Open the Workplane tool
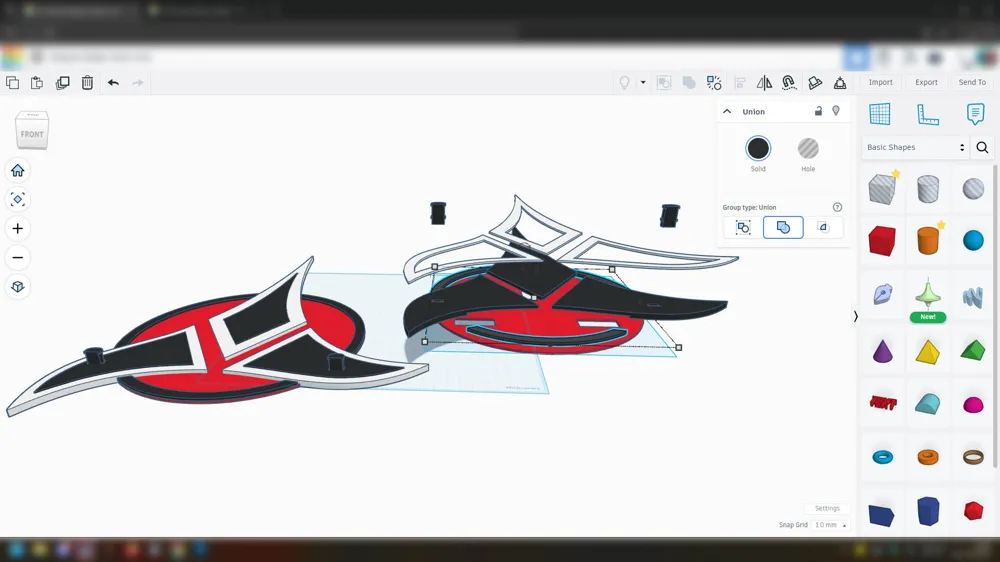Viewport: 1000px width, 562px height. [x=880, y=114]
